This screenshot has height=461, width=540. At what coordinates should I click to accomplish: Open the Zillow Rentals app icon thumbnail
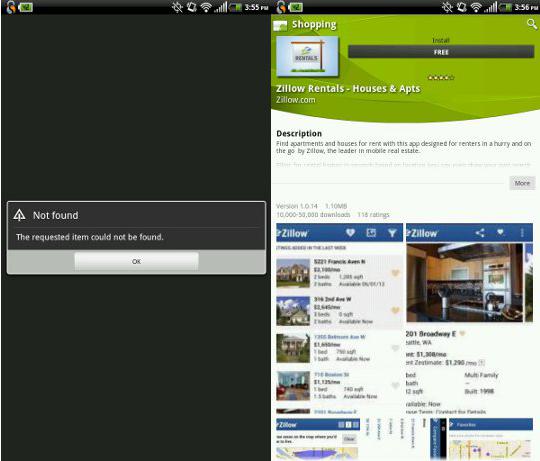click(x=307, y=56)
